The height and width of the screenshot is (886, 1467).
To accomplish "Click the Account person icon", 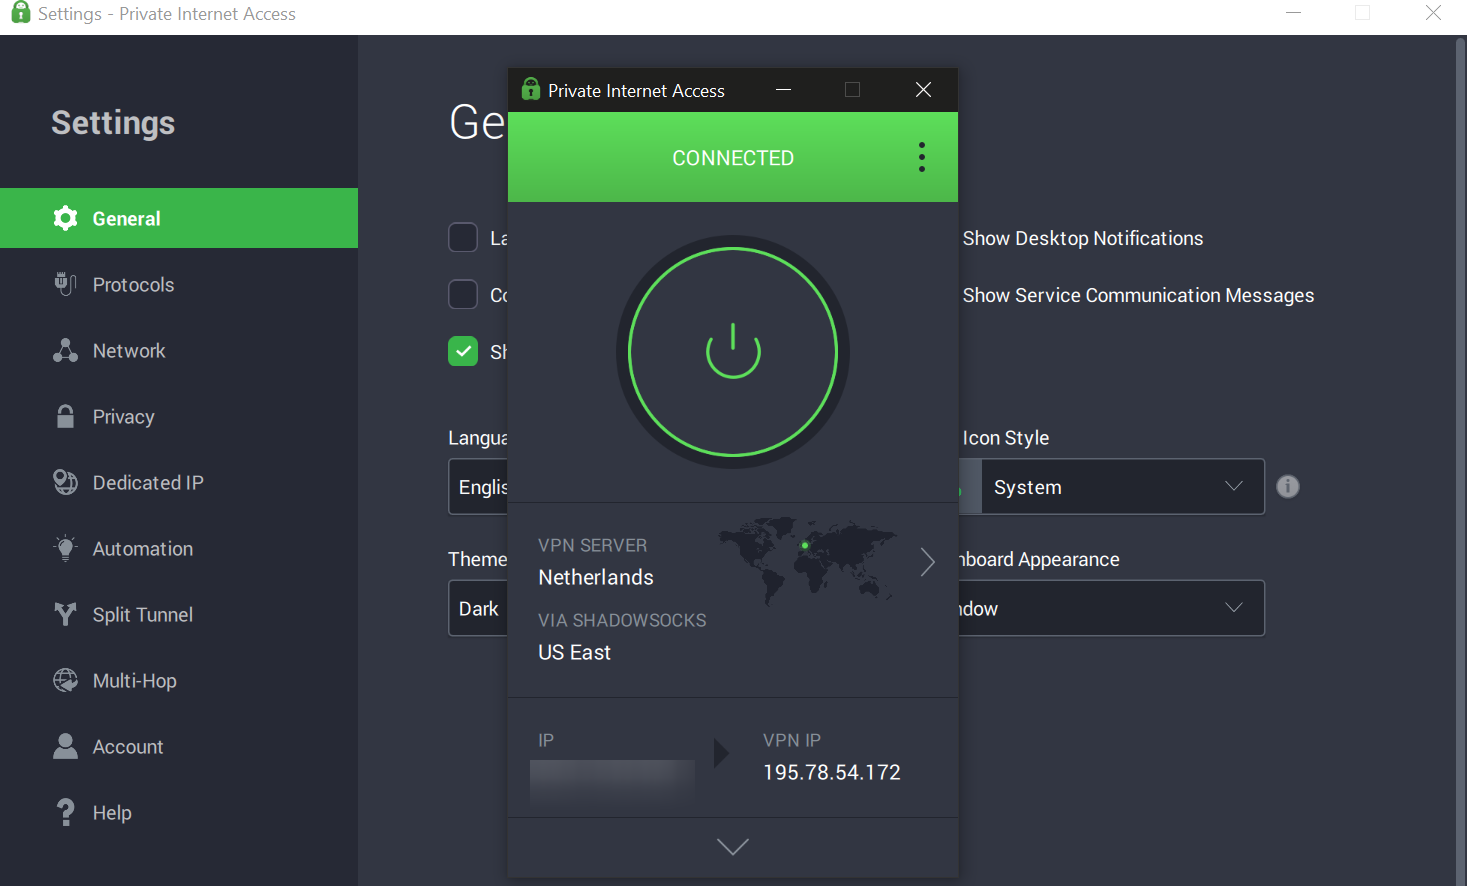I will [x=65, y=746].
